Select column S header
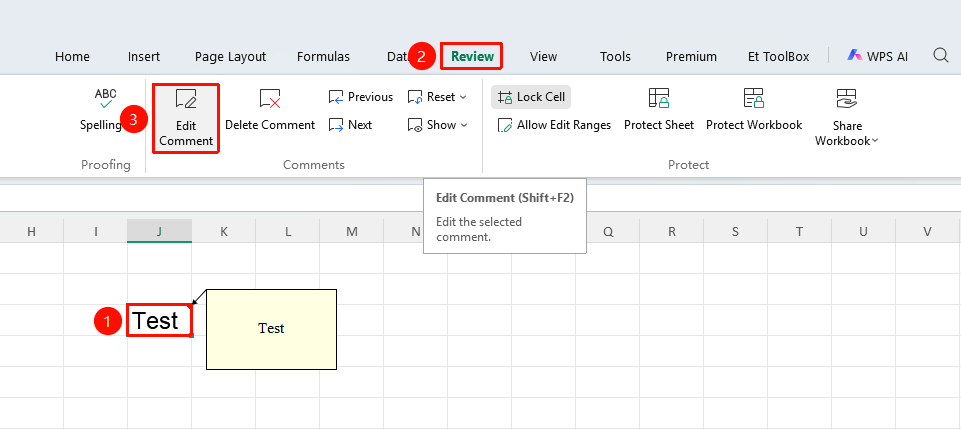961x429 pixels. point(735,231)
